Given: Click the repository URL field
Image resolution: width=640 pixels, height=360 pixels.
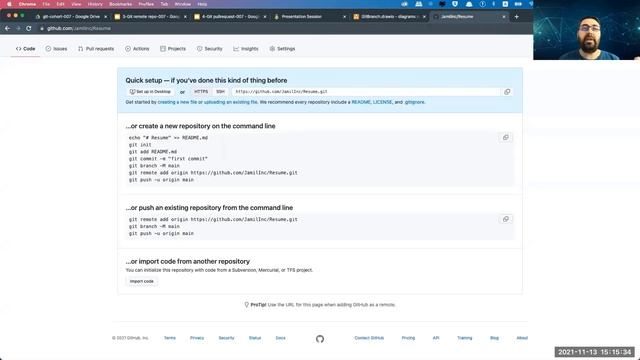Looking at the screenshot, I should (366, 92).
